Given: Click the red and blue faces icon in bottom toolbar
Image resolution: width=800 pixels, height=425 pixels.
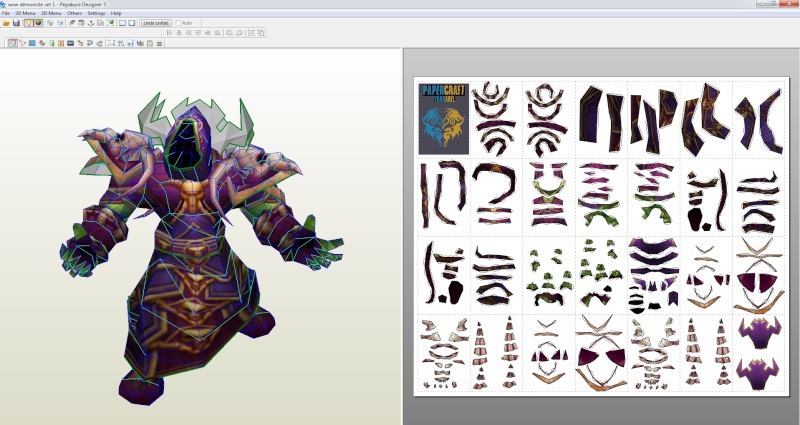Looking at the screenshot, I should pos(42,43).
